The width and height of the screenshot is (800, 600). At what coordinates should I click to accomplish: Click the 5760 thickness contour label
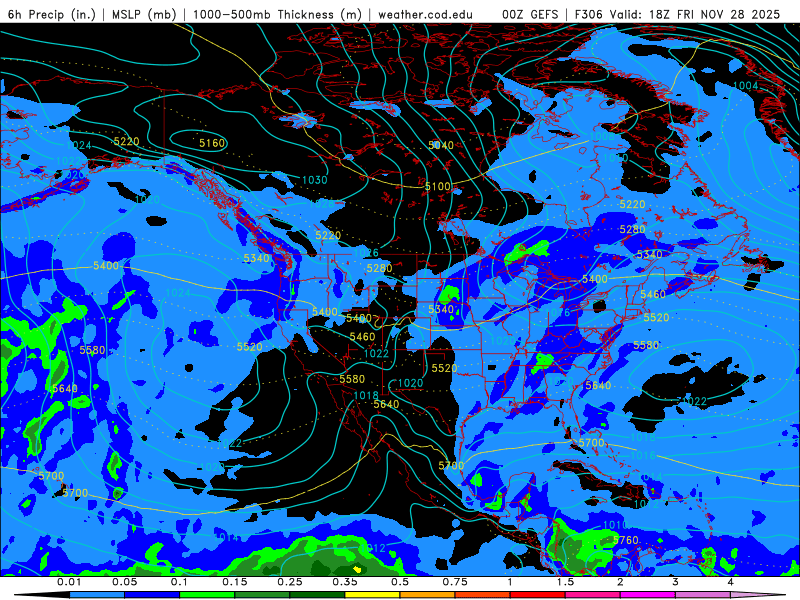[x=626, y=540]
